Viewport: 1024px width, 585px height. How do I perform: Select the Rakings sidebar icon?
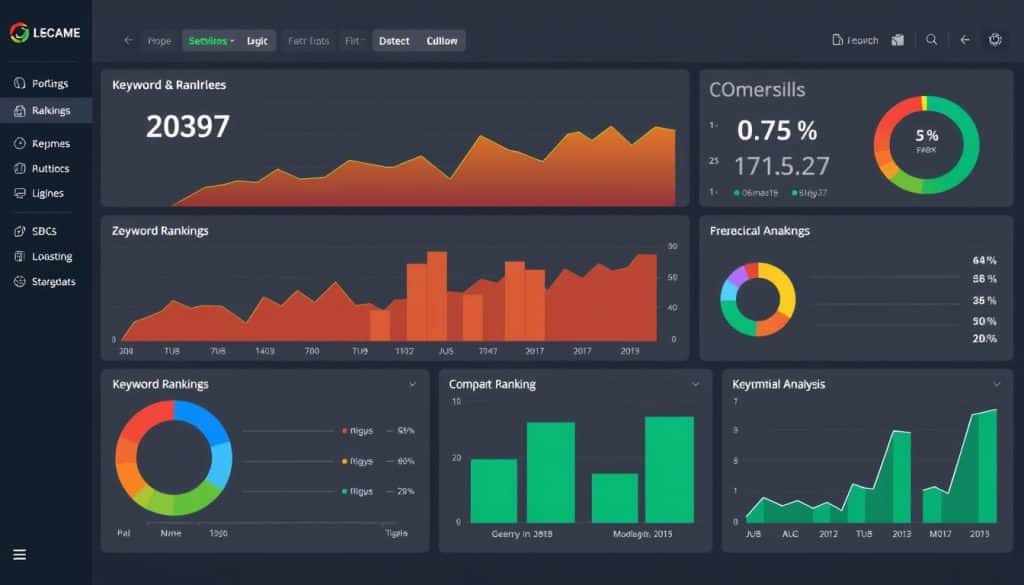(20, 111)
